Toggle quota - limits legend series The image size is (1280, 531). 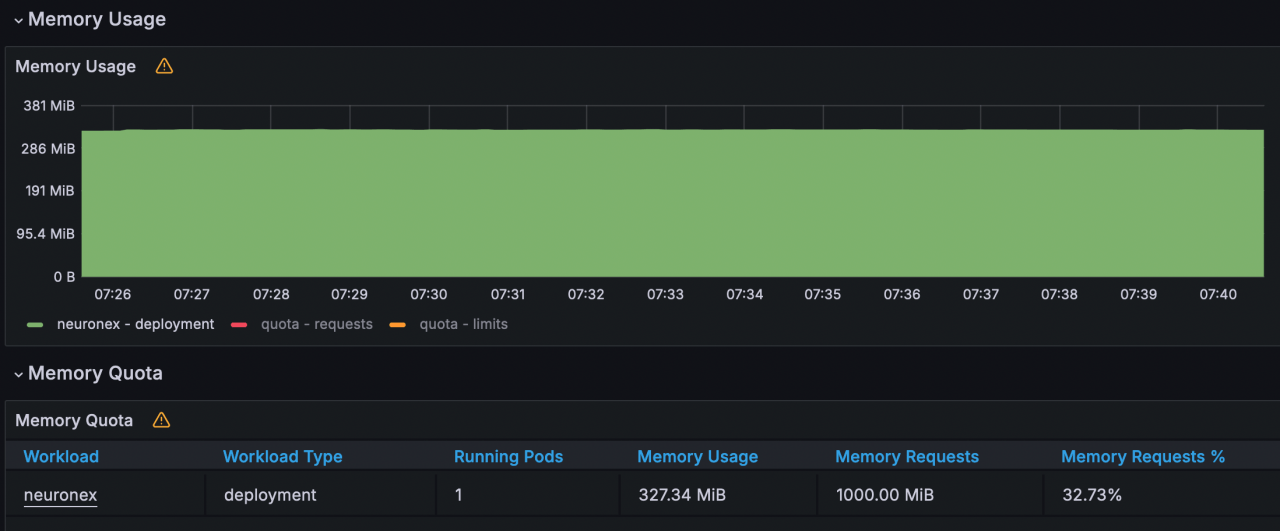463,324
